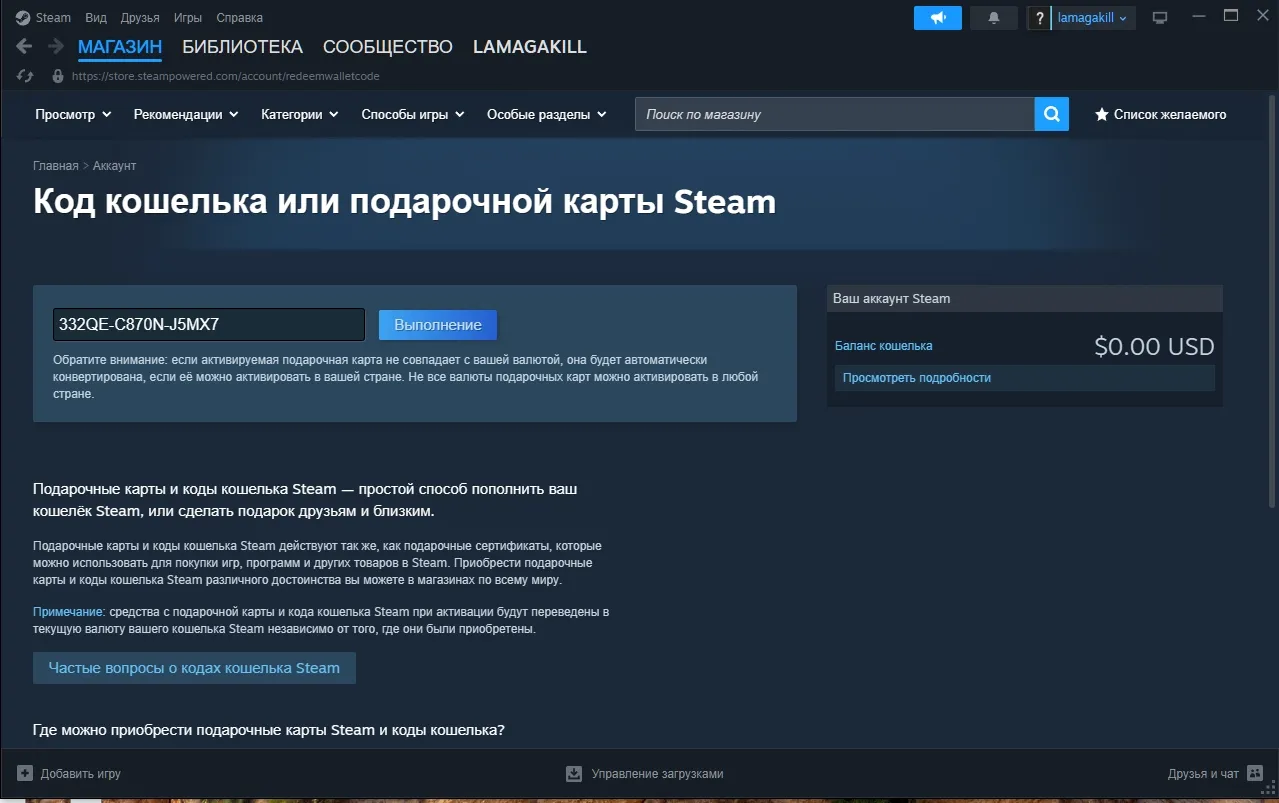Click the question mark avatar icon

coord(1040,18)
